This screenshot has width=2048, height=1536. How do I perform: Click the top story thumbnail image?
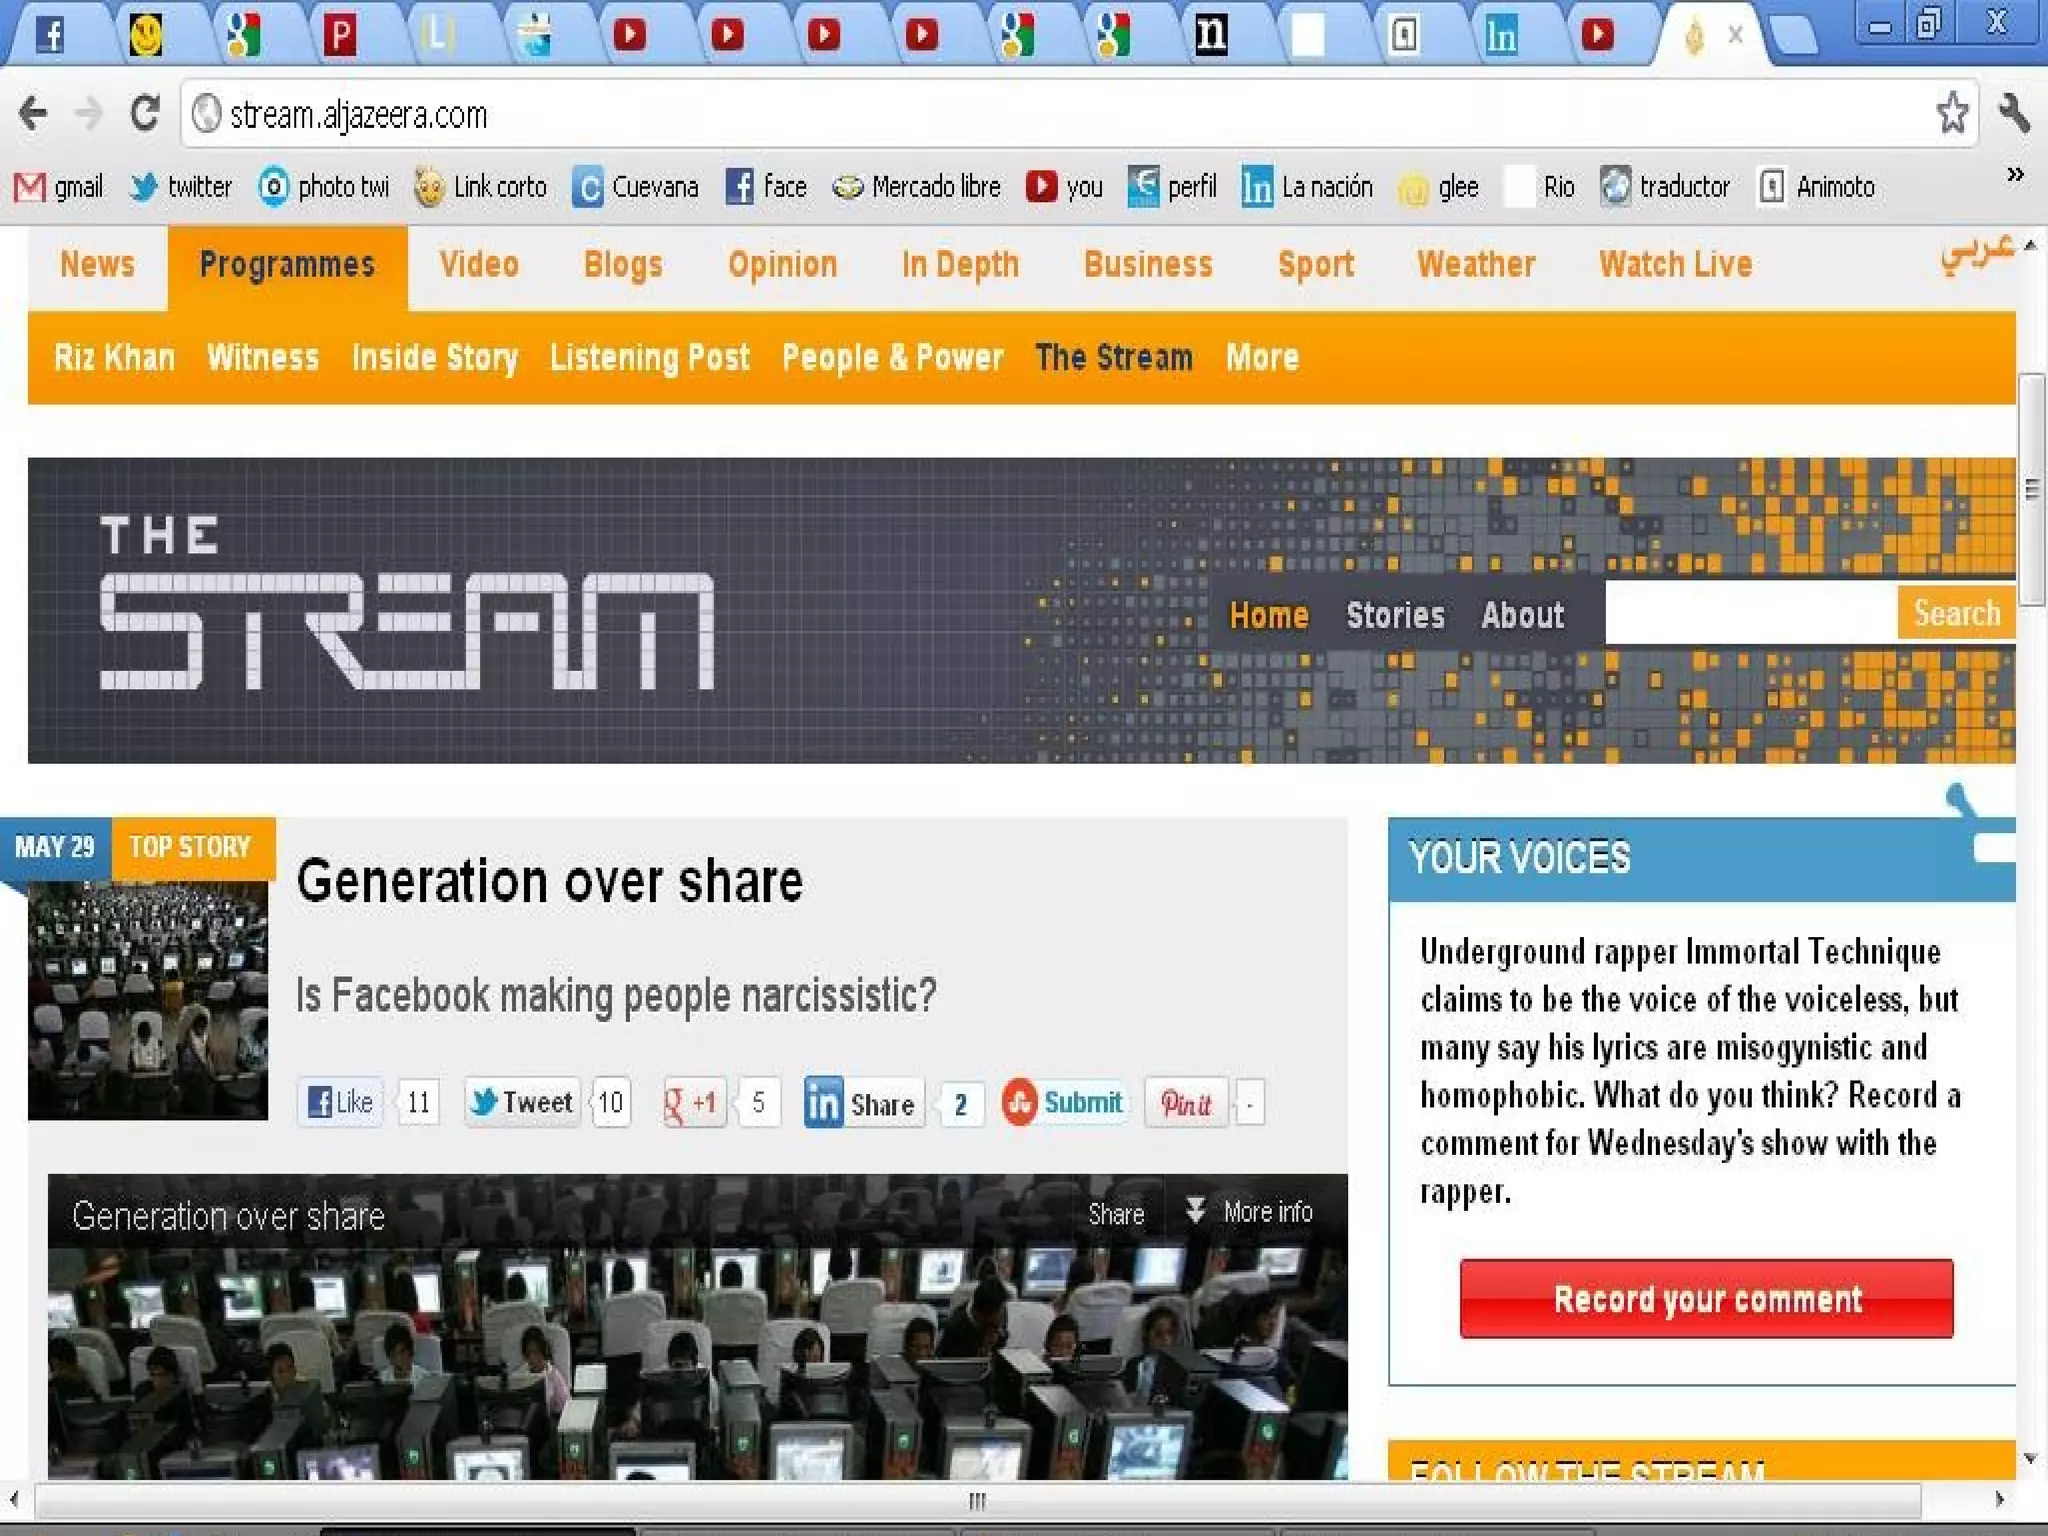point(148,1000)
